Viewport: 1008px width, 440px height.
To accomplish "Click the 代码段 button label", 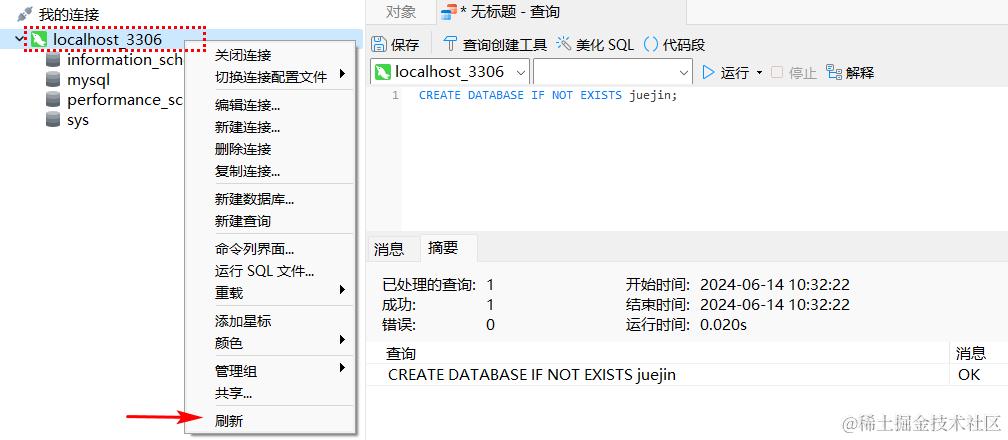I will point(684,44).
